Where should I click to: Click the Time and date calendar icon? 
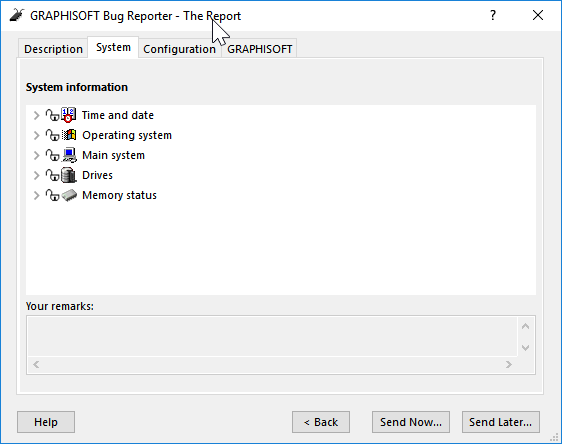(68, 115)
